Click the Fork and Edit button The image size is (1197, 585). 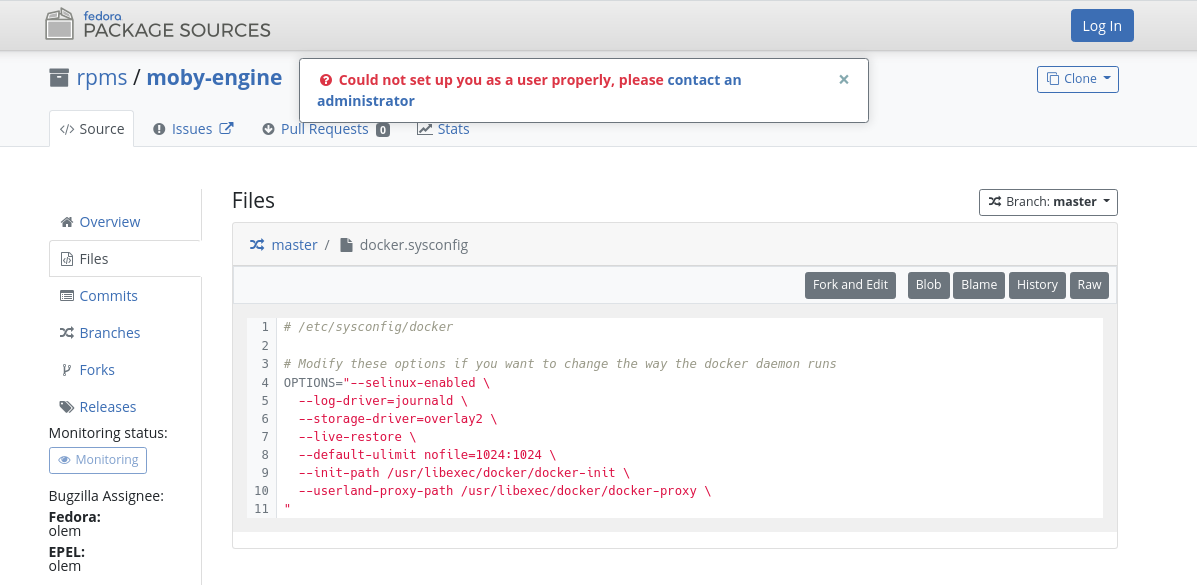(850, 285)
